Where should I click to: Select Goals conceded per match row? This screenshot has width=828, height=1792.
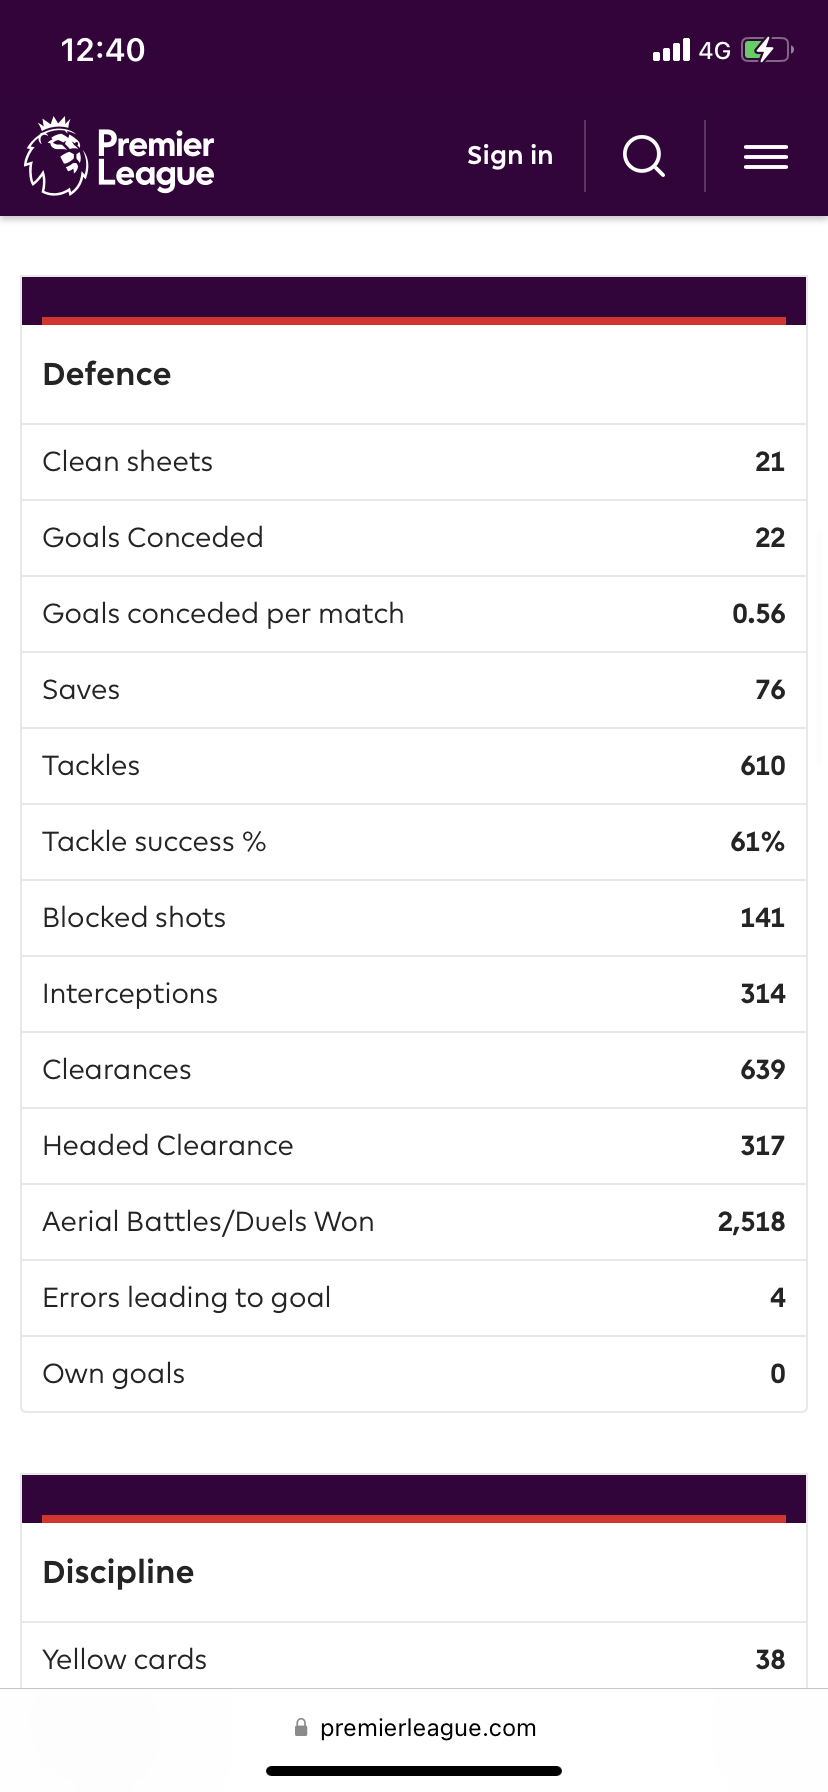tap(414, 614)
